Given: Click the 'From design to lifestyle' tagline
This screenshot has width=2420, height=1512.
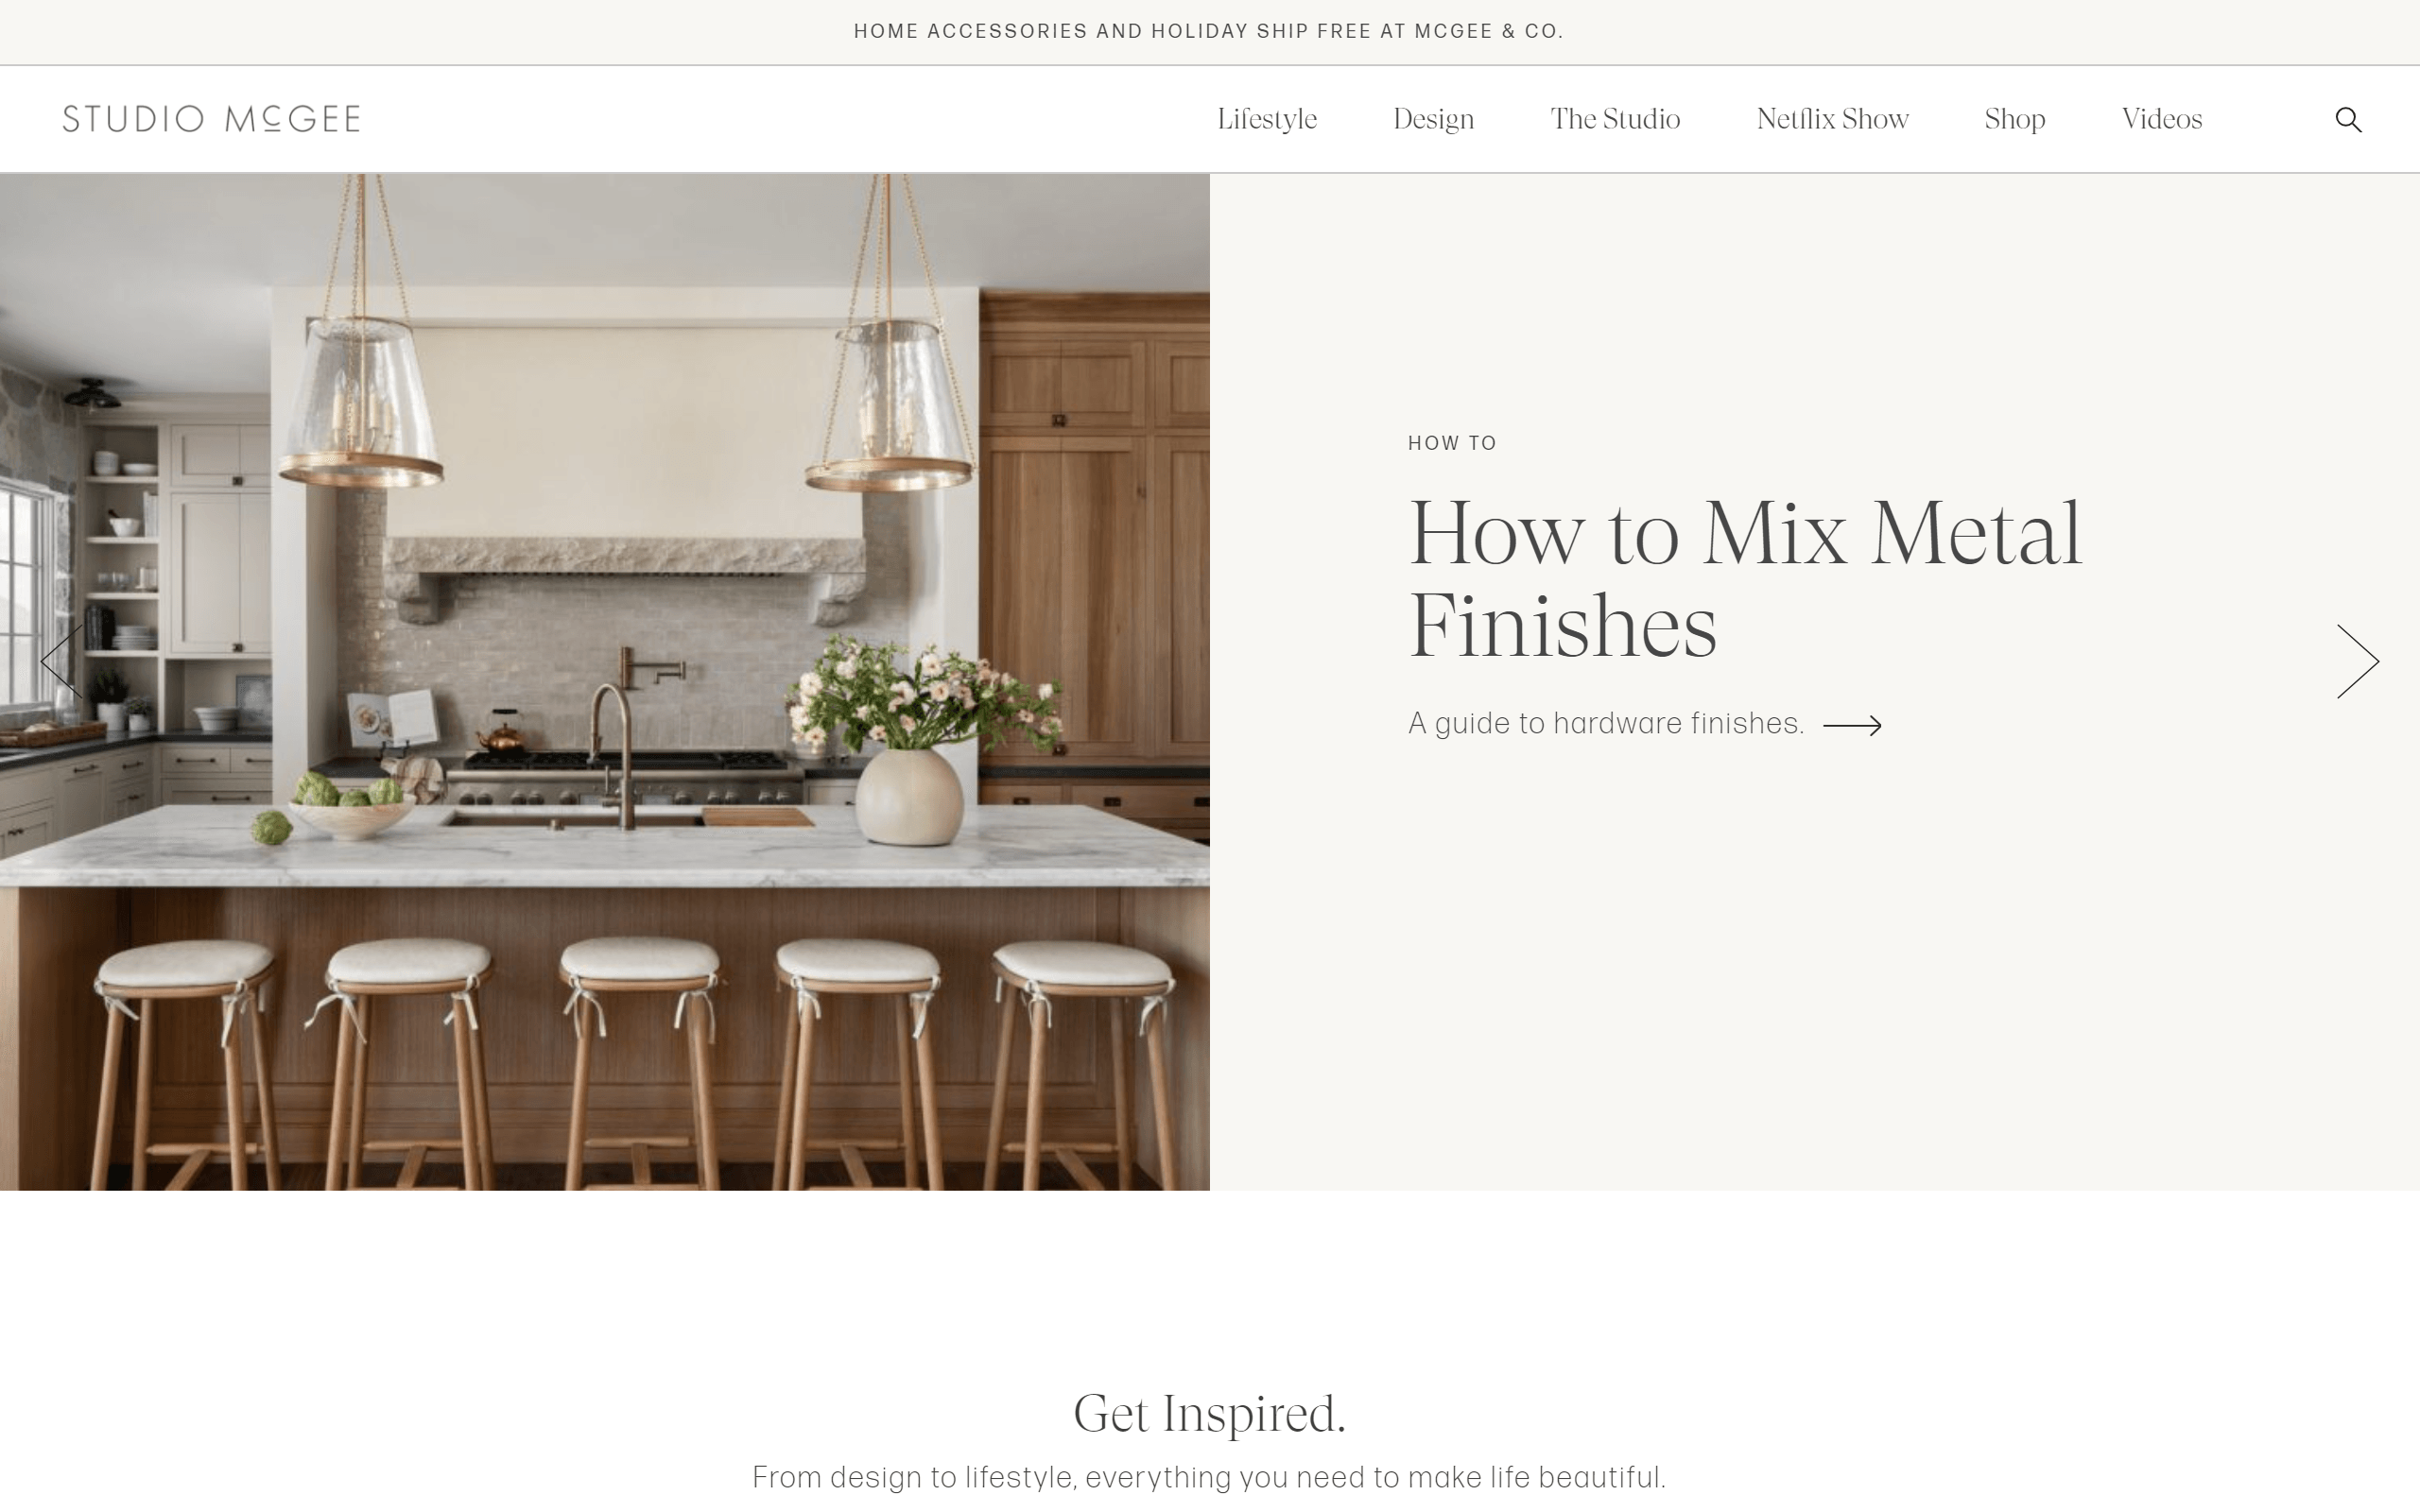Looking at the screenshot, I should tap(1209, 1477).
